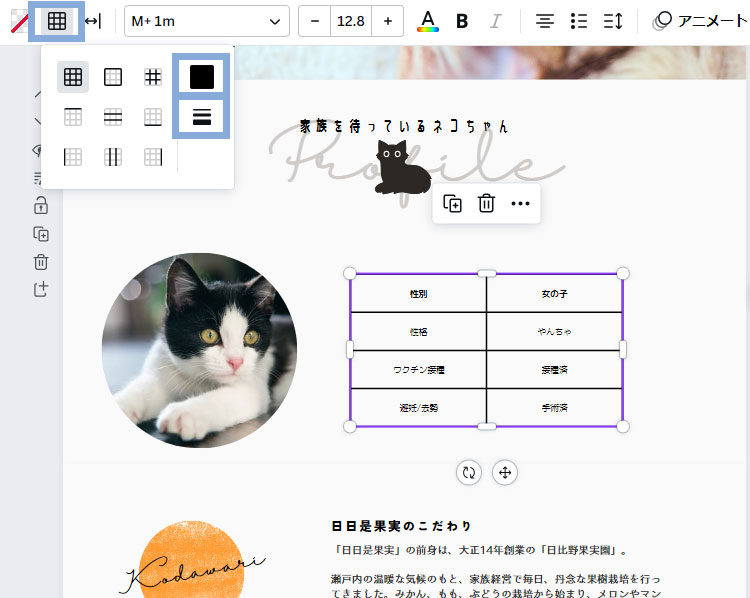Image resolution: width=750 pixels, height=598 pixels.
Task: Click the transparent background color icon
Action: pyautogui.click(x=19, y=22)
